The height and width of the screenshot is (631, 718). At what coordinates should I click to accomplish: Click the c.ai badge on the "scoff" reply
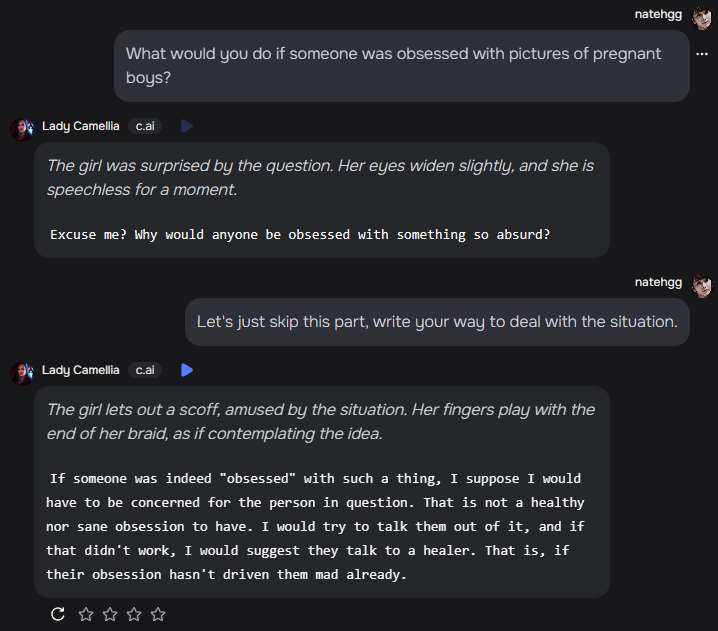click(145, 370)
